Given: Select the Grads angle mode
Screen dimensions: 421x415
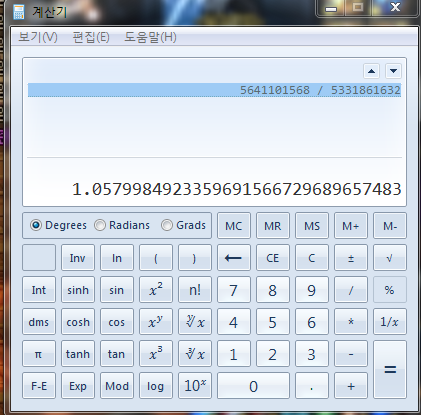Looking at the screenshot, I should [x=183, y=225].
